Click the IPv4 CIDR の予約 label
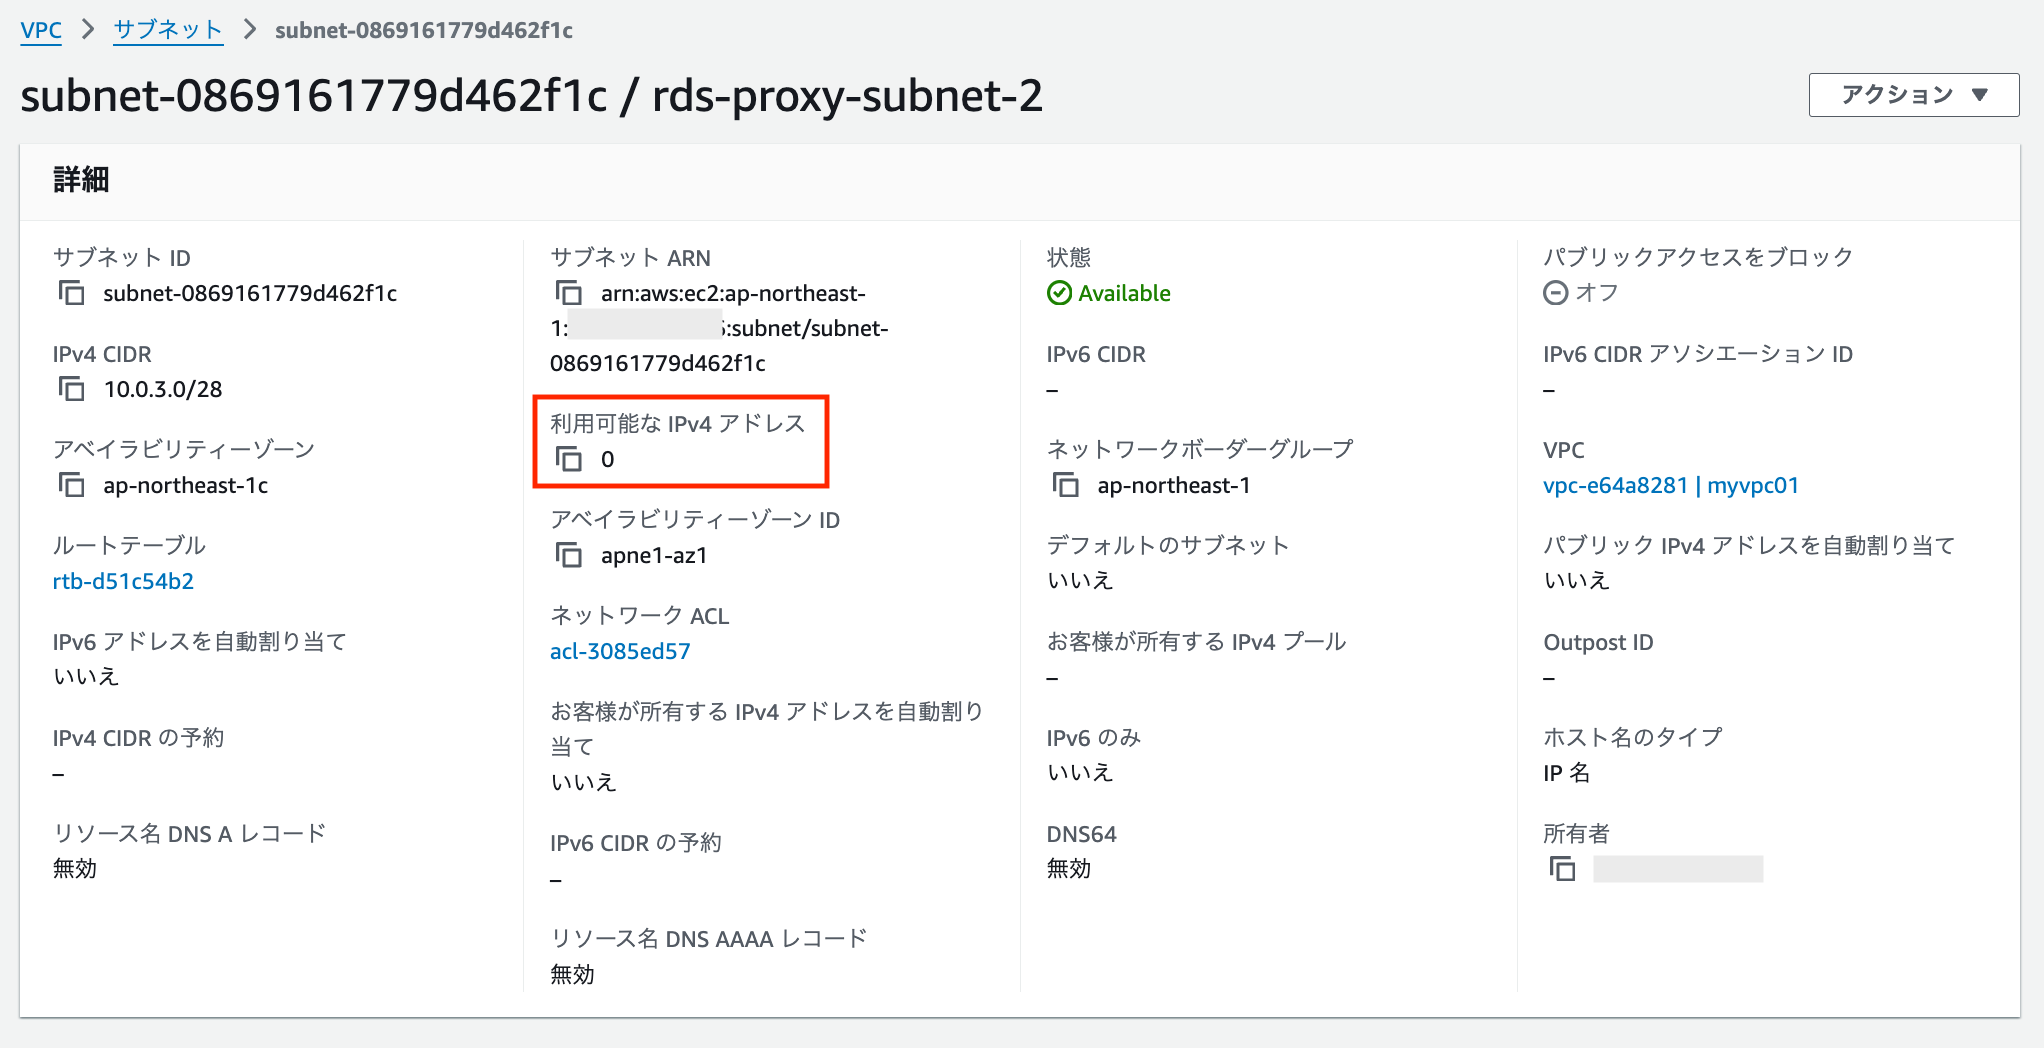This screenshot has width=2044, height=1048. pyautogui.click(x=138, y=738)
